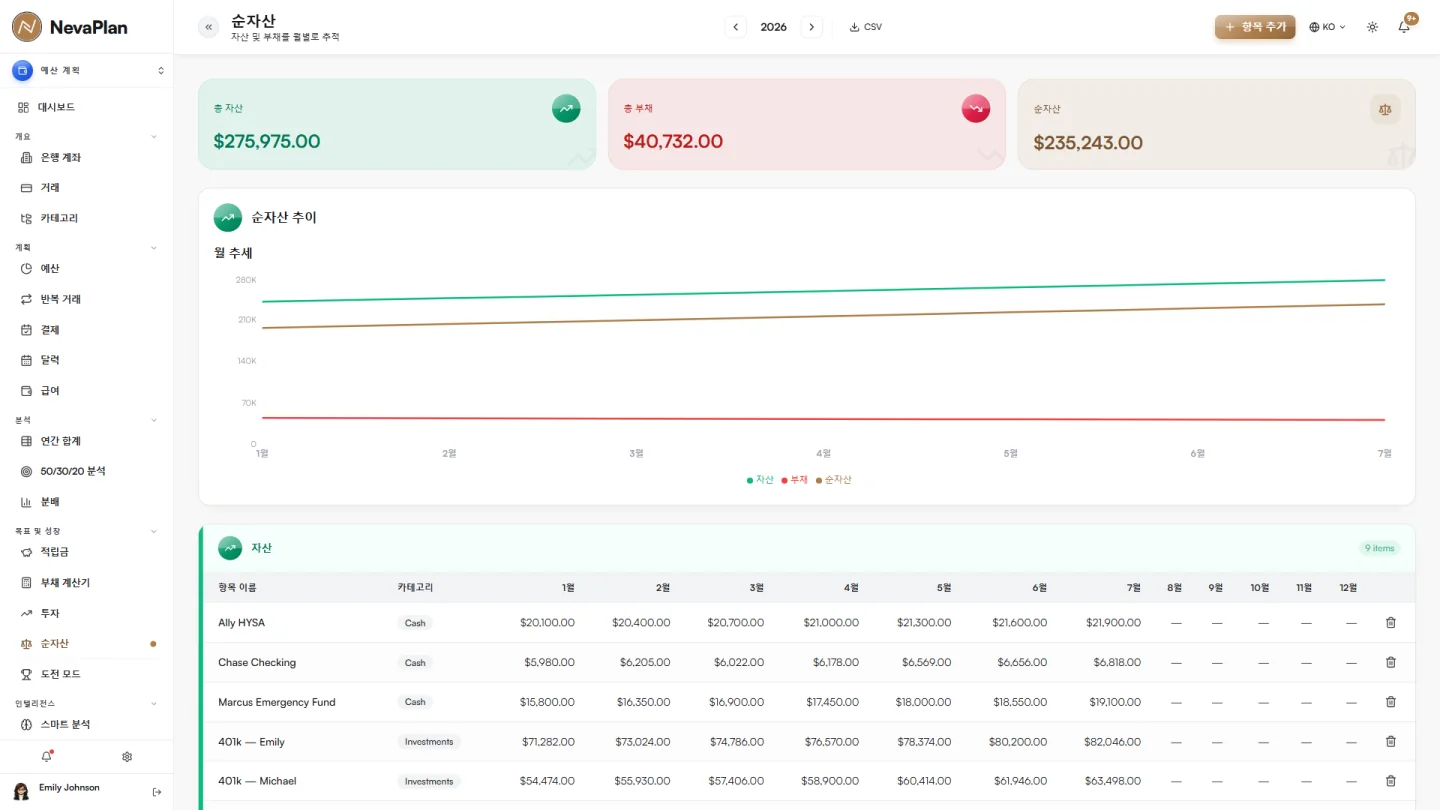Screen dimensions: 1440x810
Task: Open the 예산 계획 plan selector
Action: click(x=87, y=70)
